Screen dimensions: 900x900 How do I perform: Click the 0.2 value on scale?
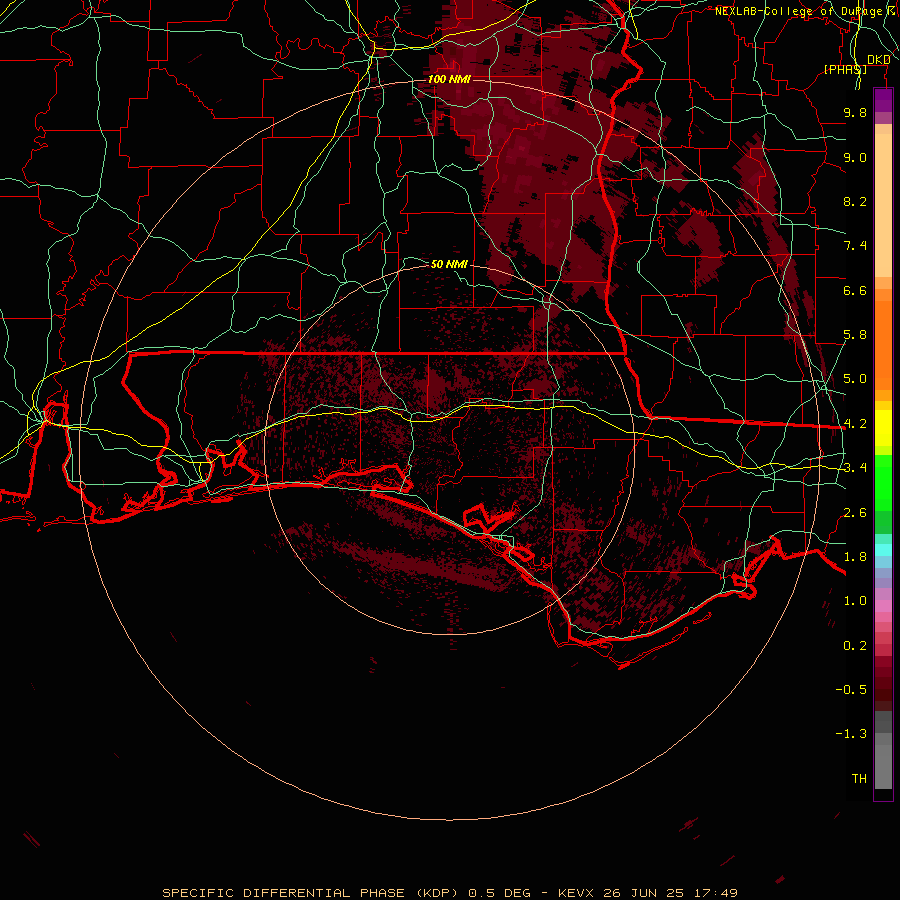click(x=855, y=646)
